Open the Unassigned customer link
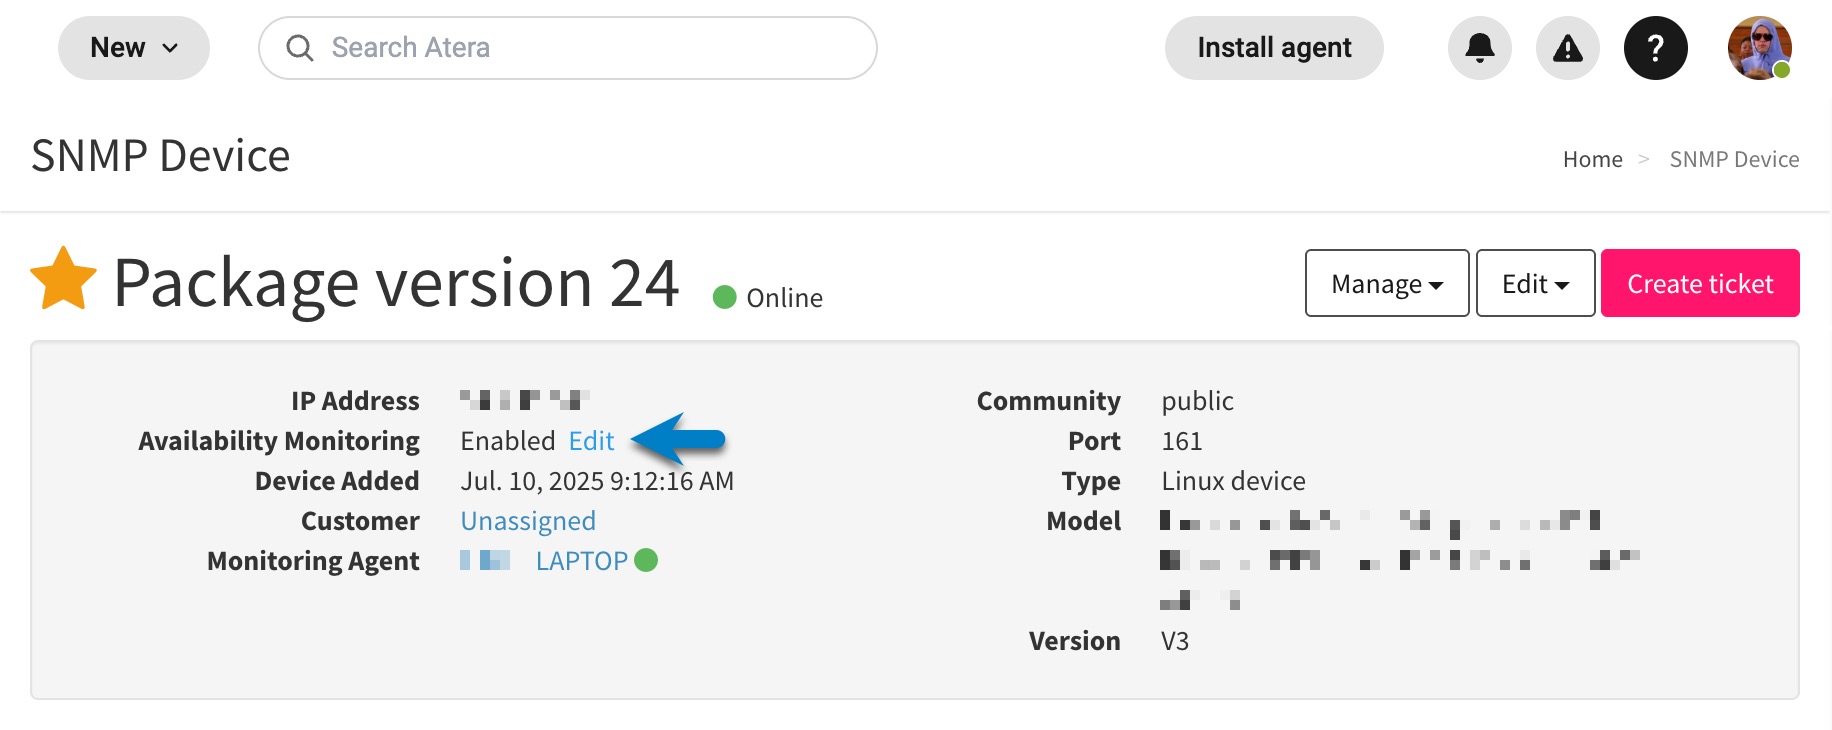The height and width of the screenshot is (730, 1832). (528, 521)
